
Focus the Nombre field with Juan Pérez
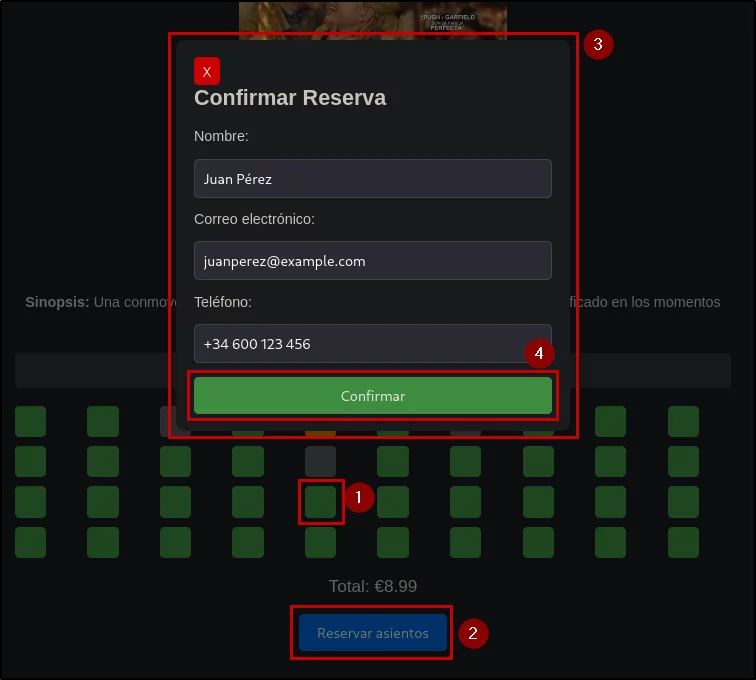click(373, 178)
